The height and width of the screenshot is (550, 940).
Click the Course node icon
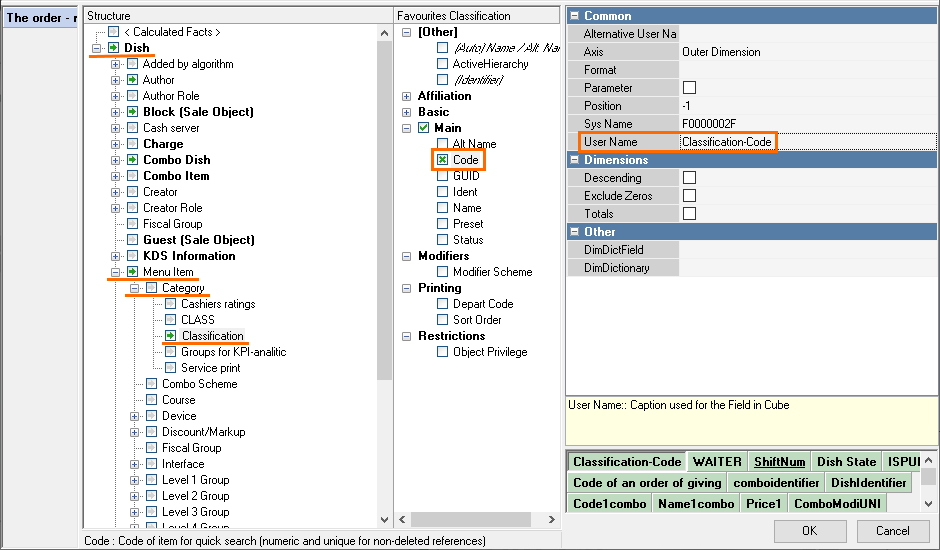click(x=152, y=399)
